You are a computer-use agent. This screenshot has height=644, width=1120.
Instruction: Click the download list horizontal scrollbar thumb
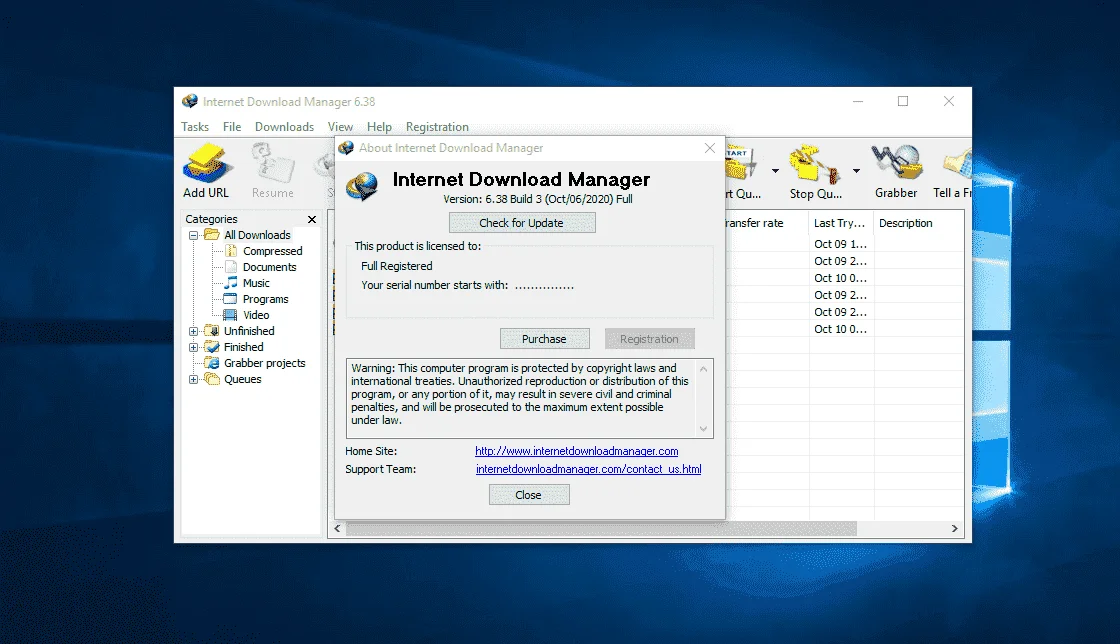click(601, 528)
